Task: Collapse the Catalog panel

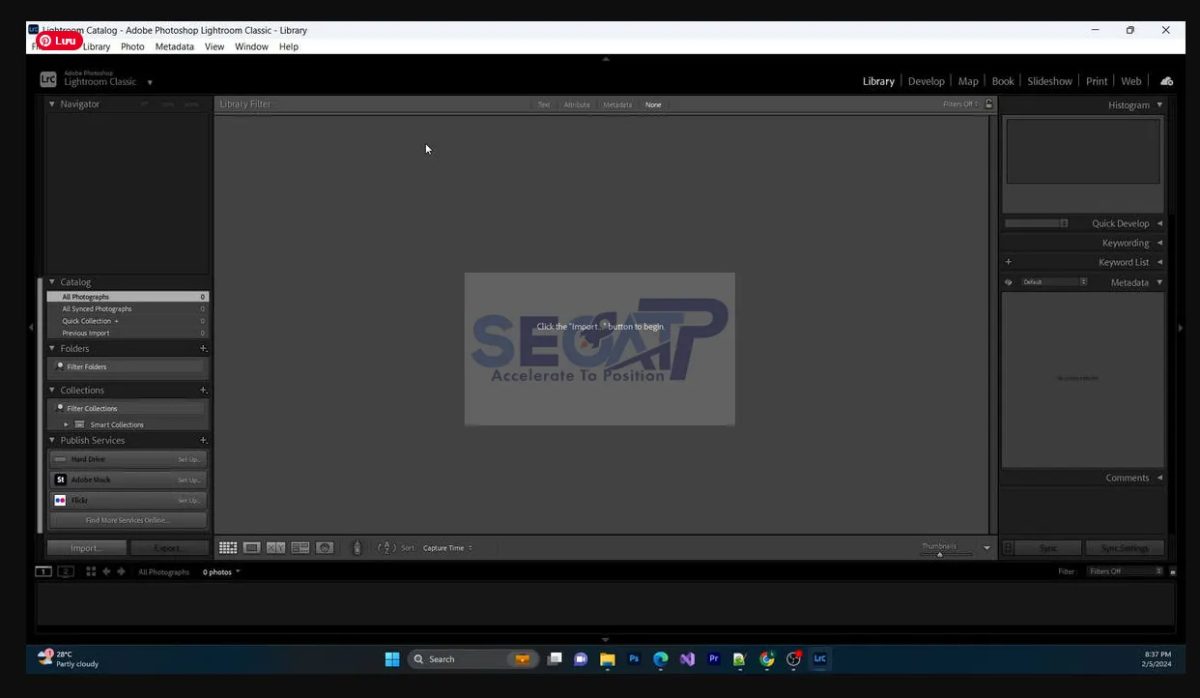Action: point(52,282)
